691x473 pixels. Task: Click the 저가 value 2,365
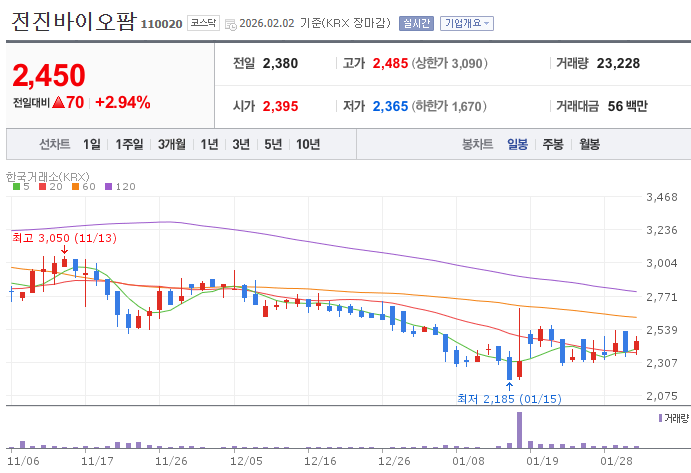click(x=390, y=106)
